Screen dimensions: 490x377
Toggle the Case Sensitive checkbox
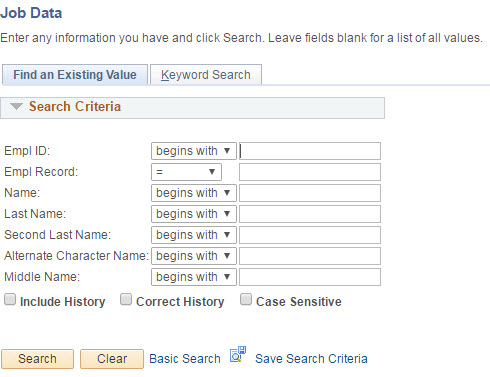pyautogui.click(x=246, y=299)
